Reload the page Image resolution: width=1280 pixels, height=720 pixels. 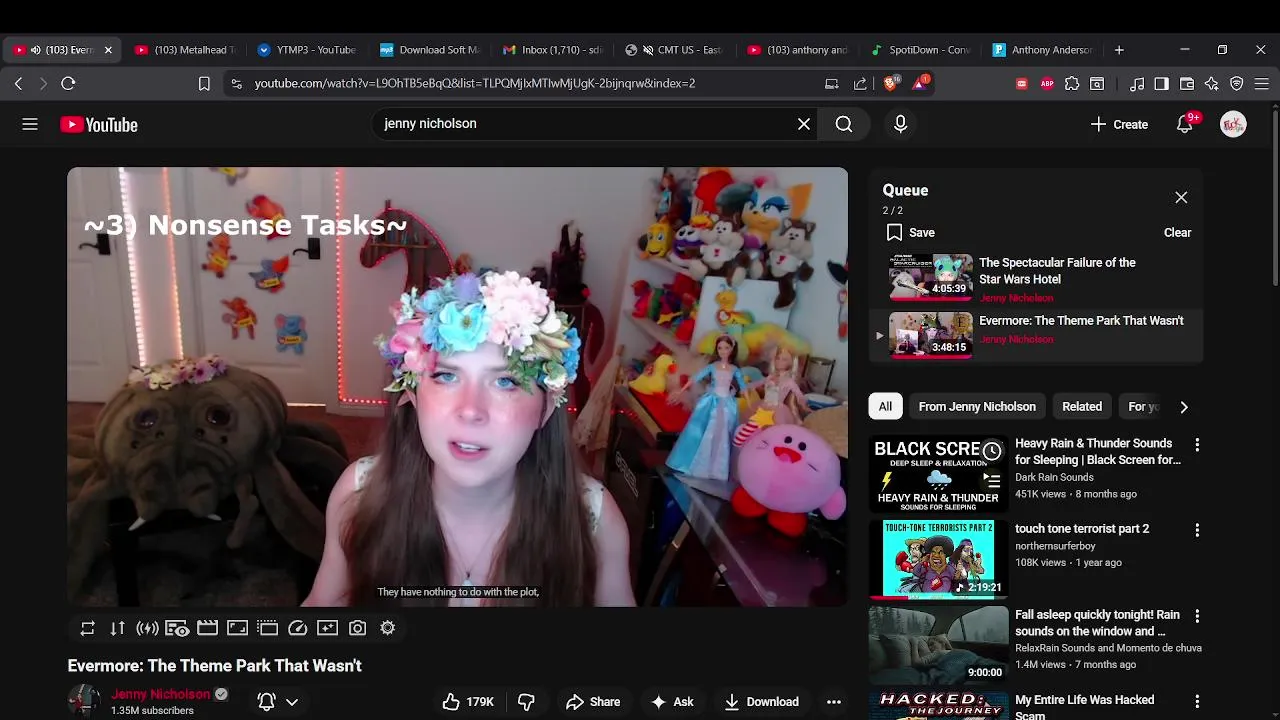(68, 84)
